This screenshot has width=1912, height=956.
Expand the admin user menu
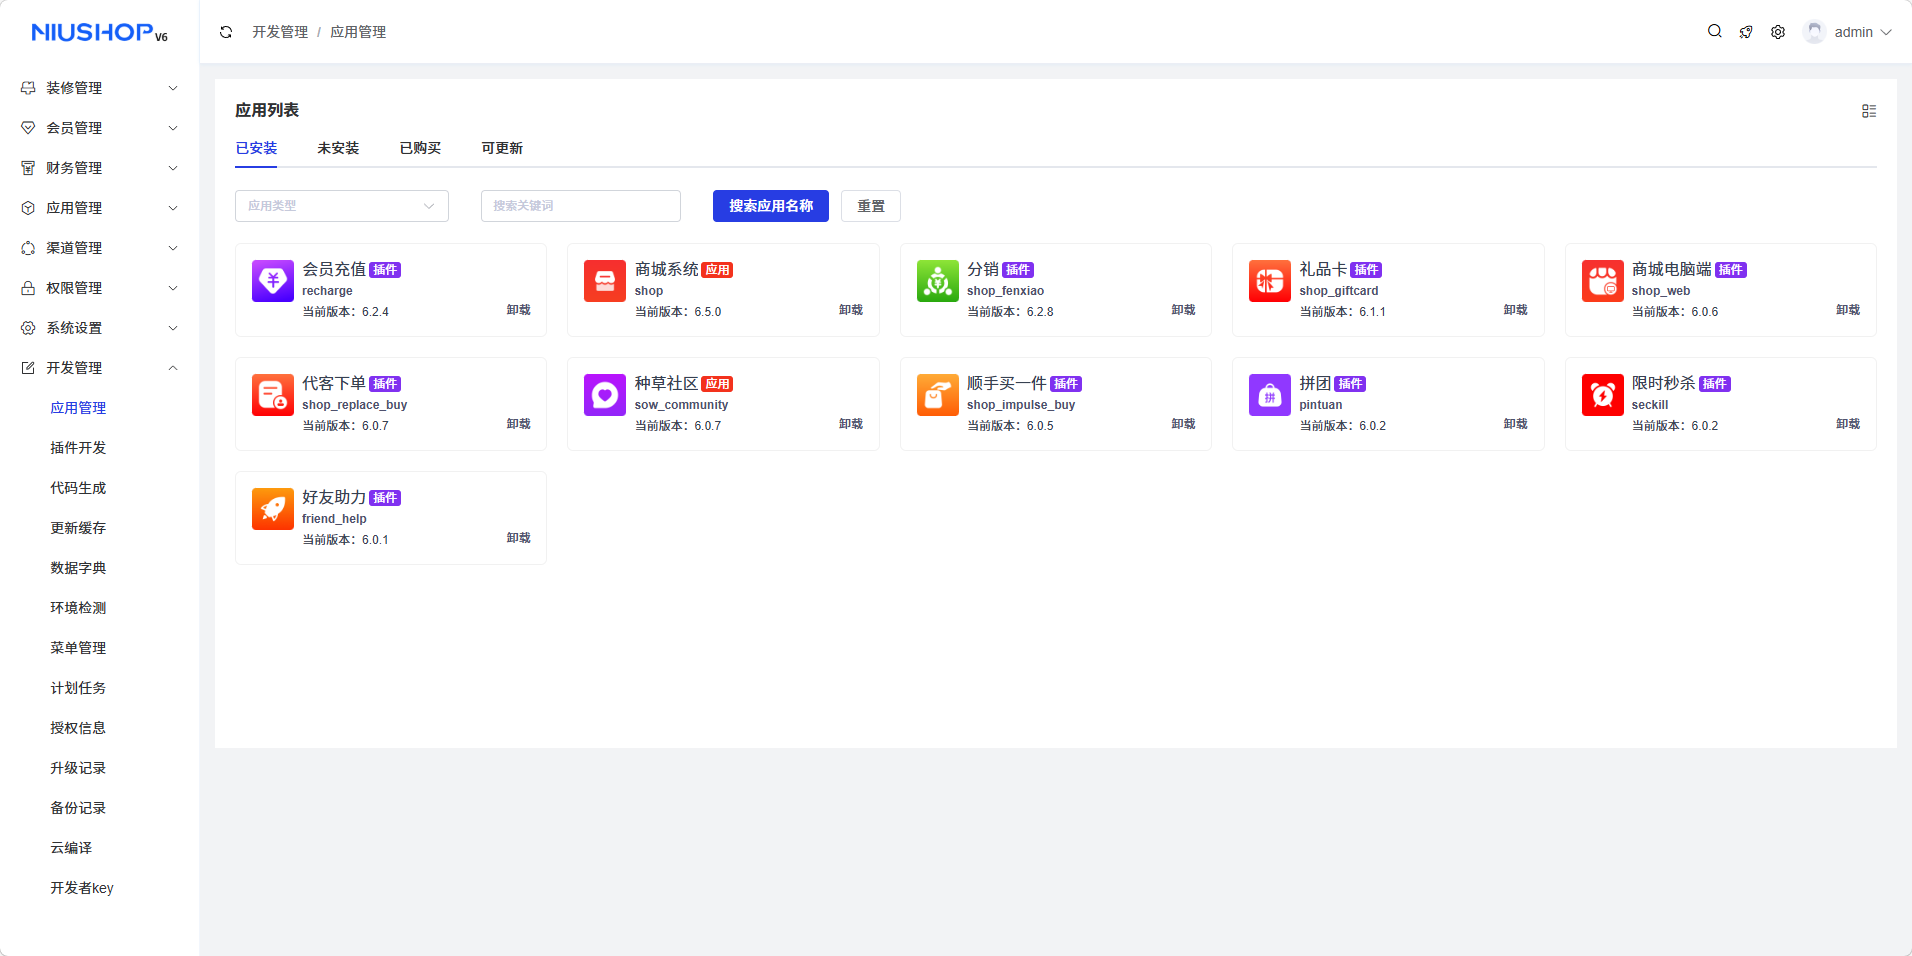click(x=1850, y=32)
